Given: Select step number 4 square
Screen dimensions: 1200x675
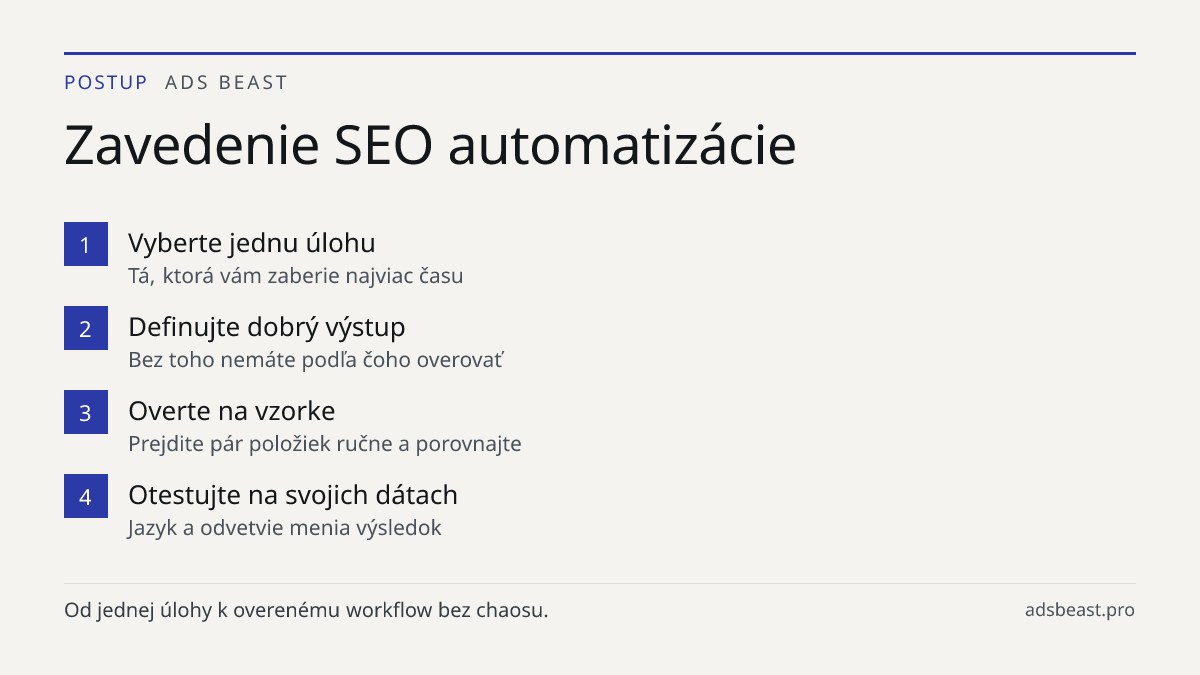Looking at the screenshot, I should click(86, 496).
